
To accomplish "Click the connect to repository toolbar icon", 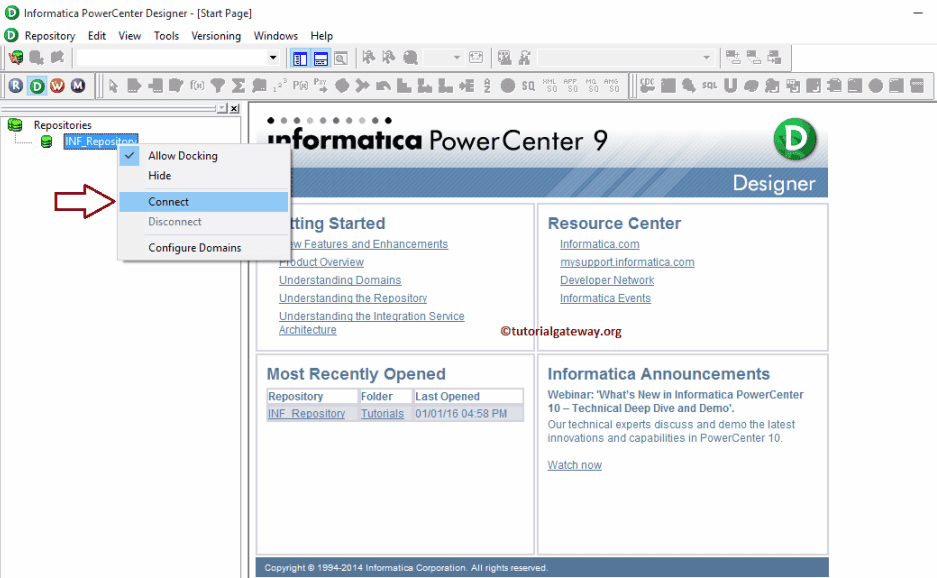I will [x=16, y=57].
